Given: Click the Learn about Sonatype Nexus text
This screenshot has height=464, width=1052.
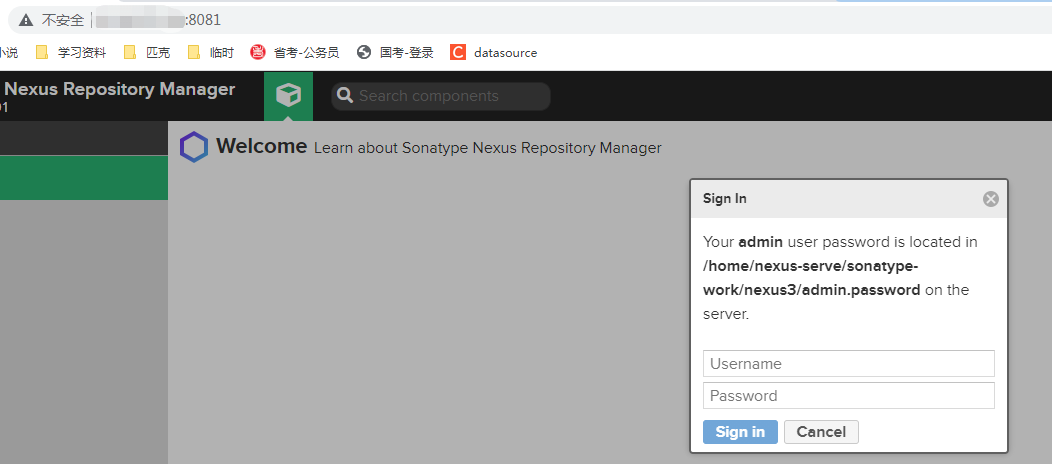Looking at the screenshot, I should [x=488, y=148].
